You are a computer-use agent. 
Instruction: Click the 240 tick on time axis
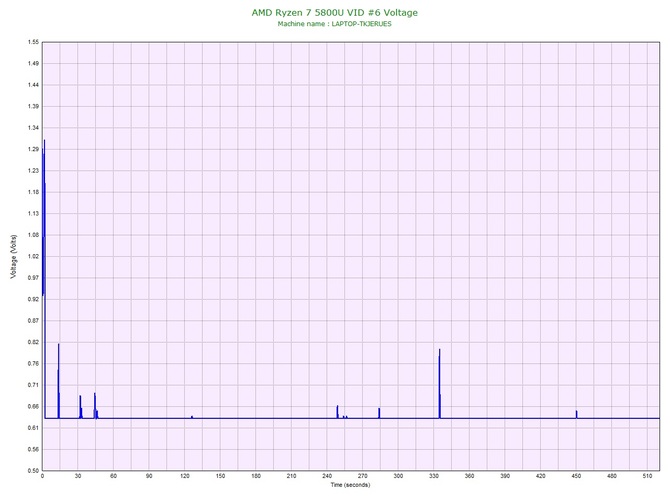click(x=327, y=476)
